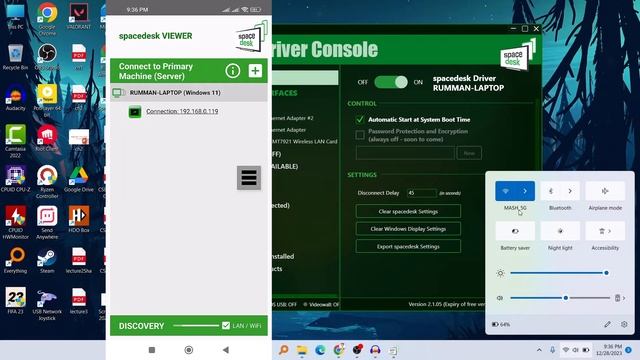This screenshot has height=360, width=640.
Task: Open Send Anywhere desktop shortcut
Action: tap(47, 222)
